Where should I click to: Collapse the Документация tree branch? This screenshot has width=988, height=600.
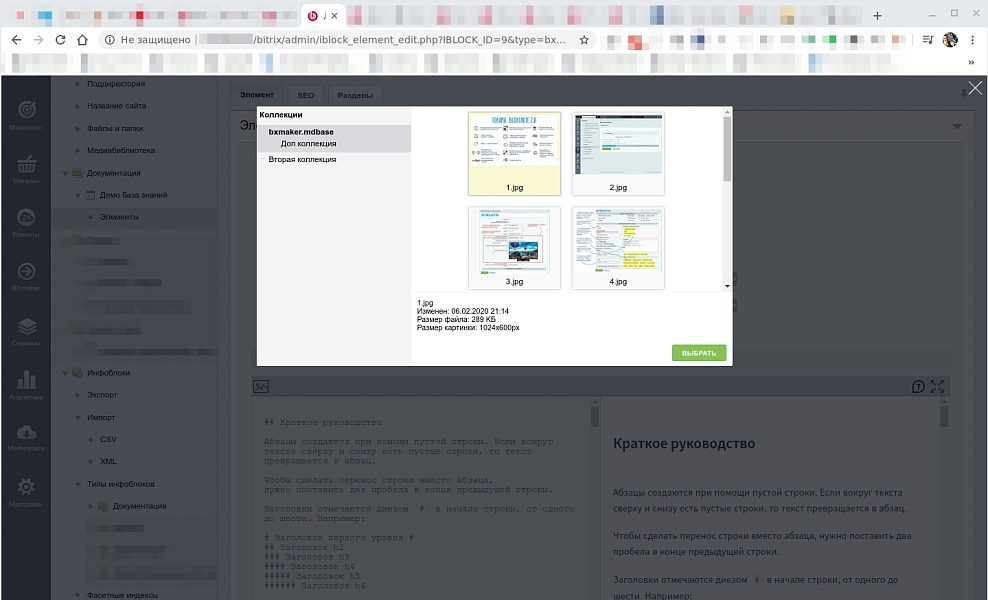coord(65,172)
